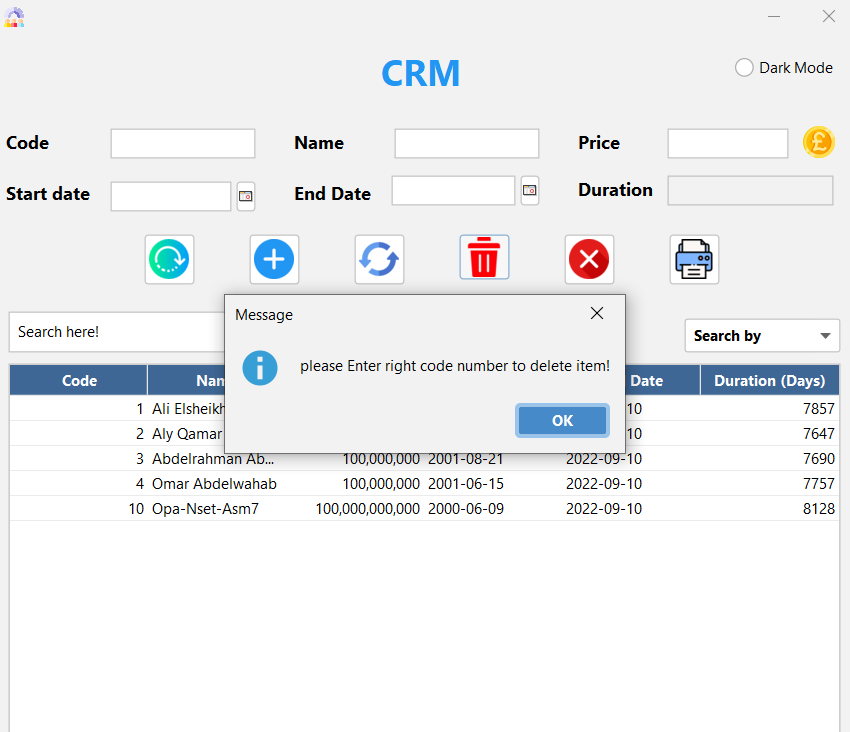Open the End Date calendar picker
Viewport: 850px width, 732px height.
click(530, 190)
